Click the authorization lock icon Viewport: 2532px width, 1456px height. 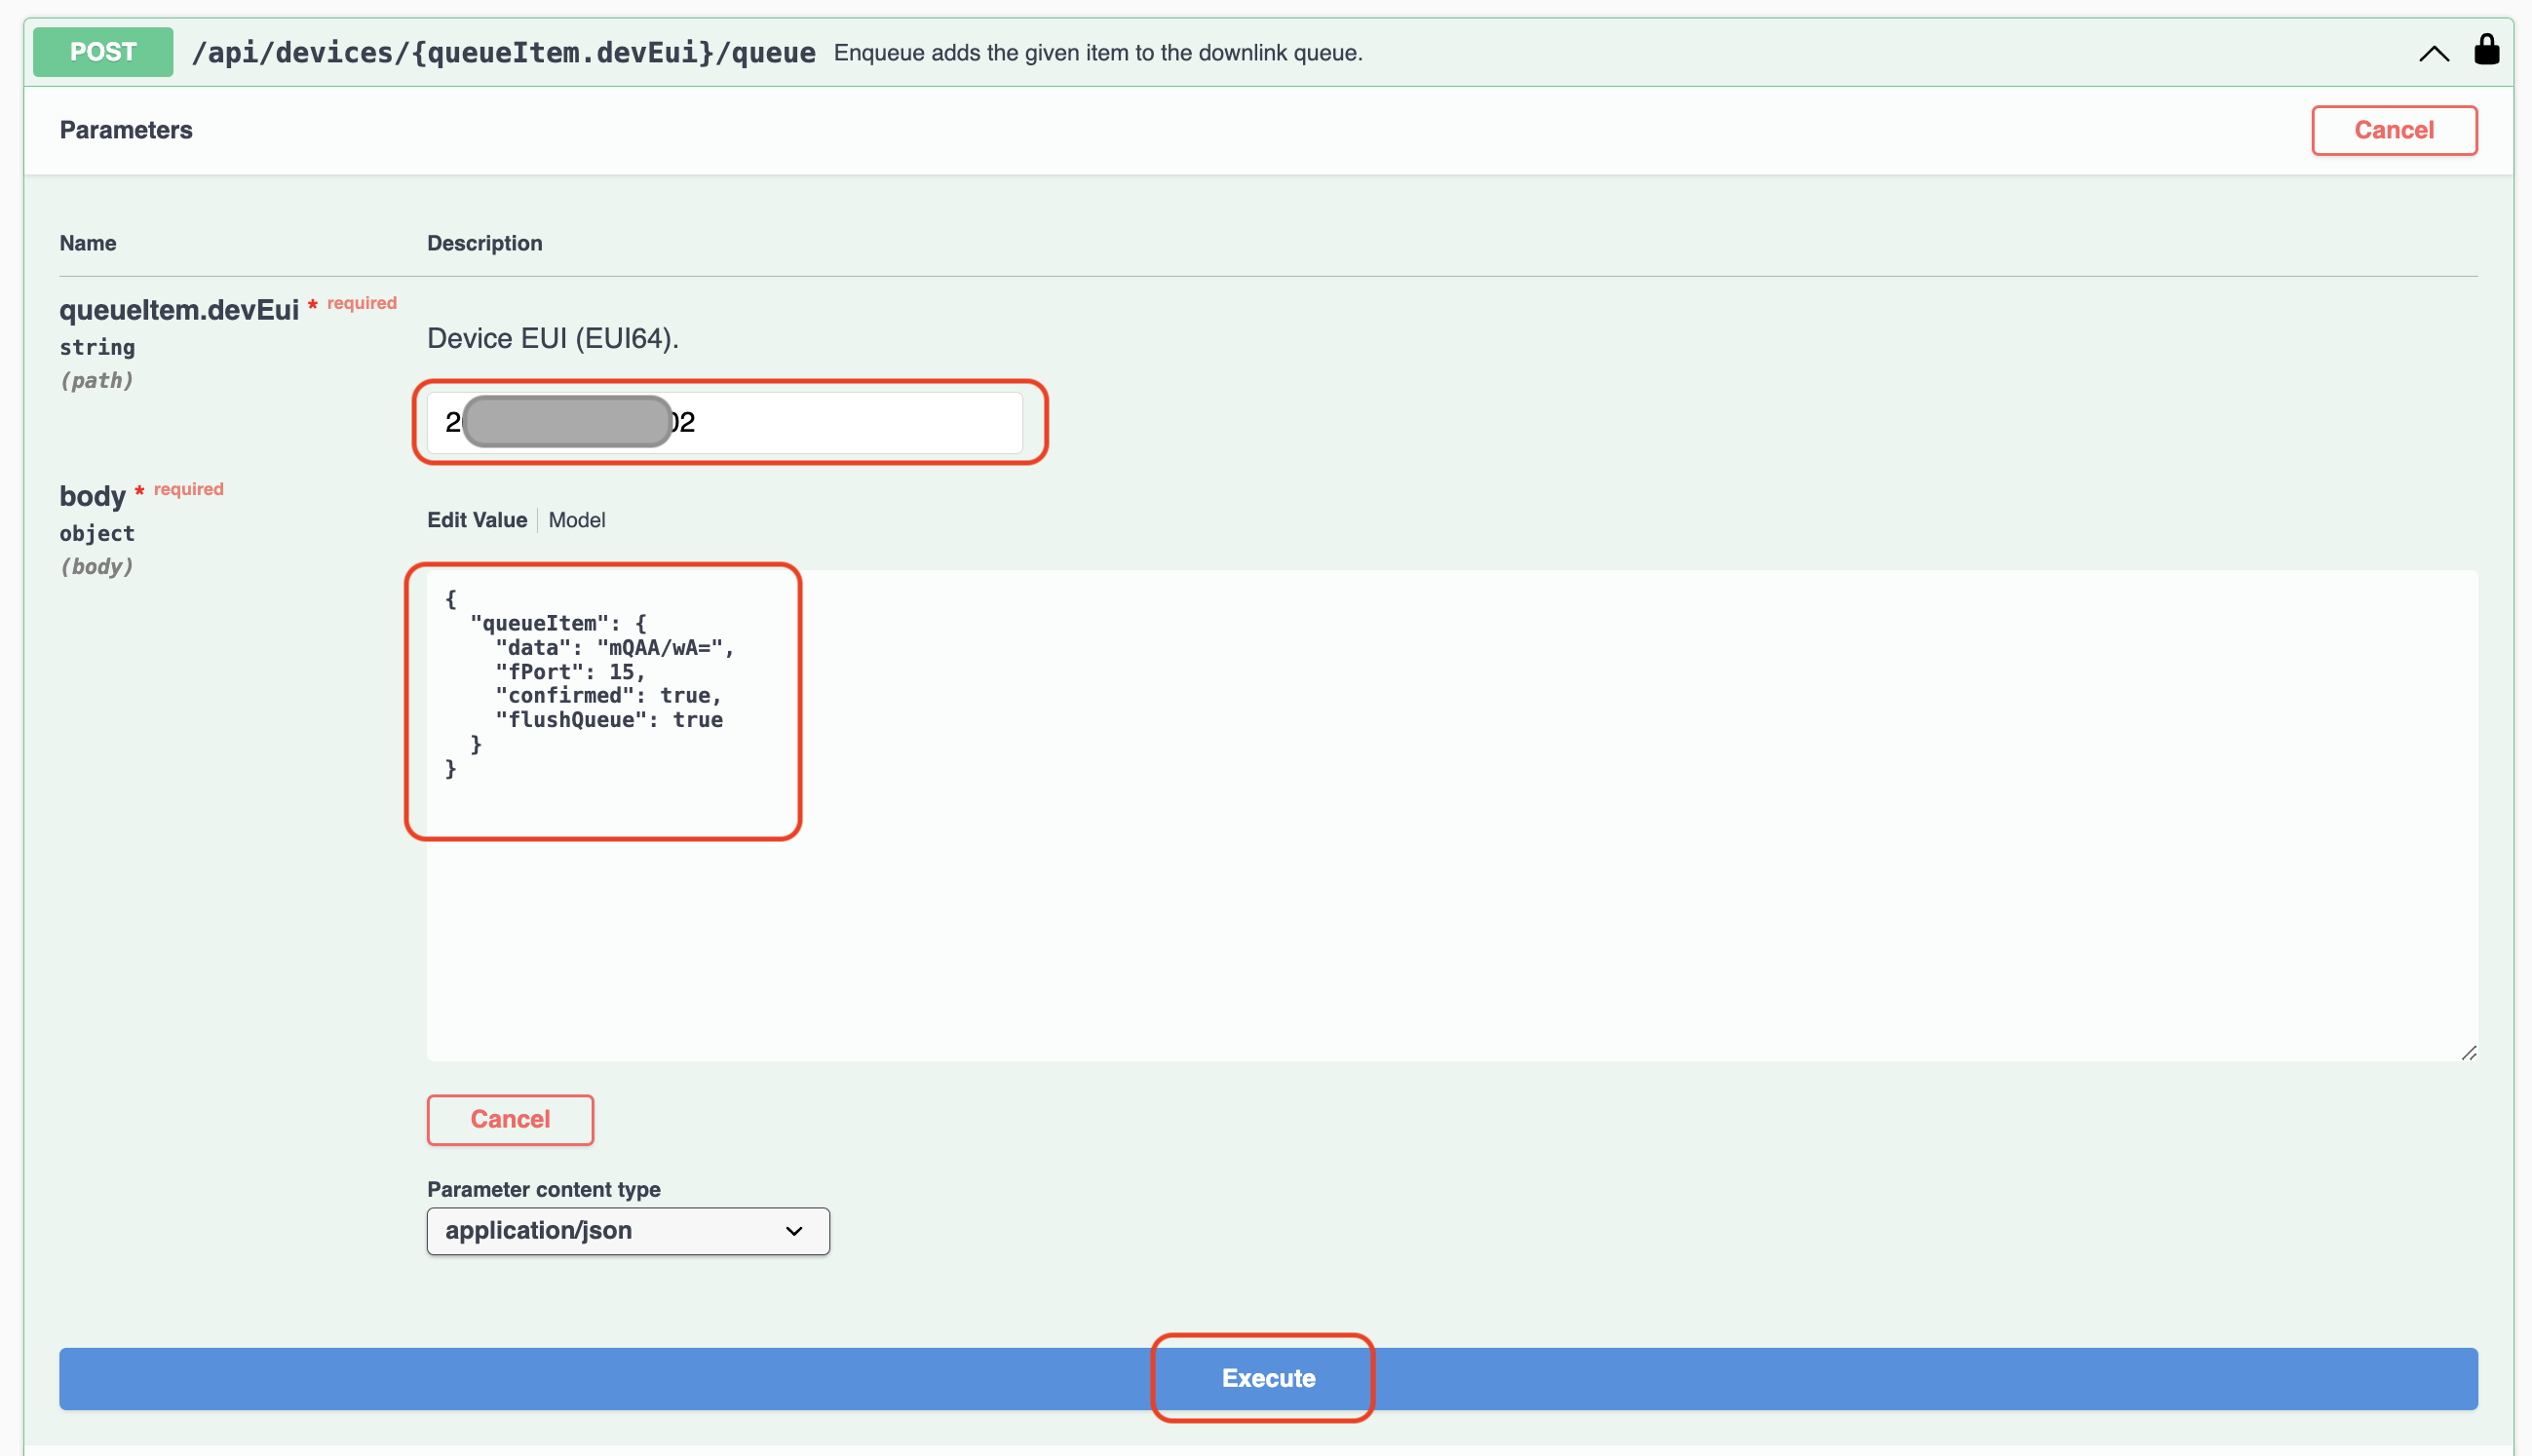click(2486, 50)
